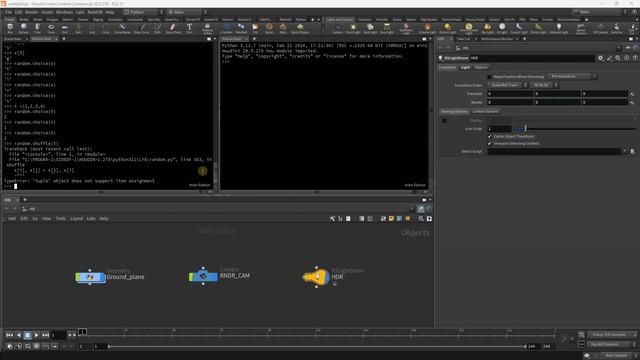Click the Icon Scale value field
640x360 pixels.
click(x=499, y=129)
